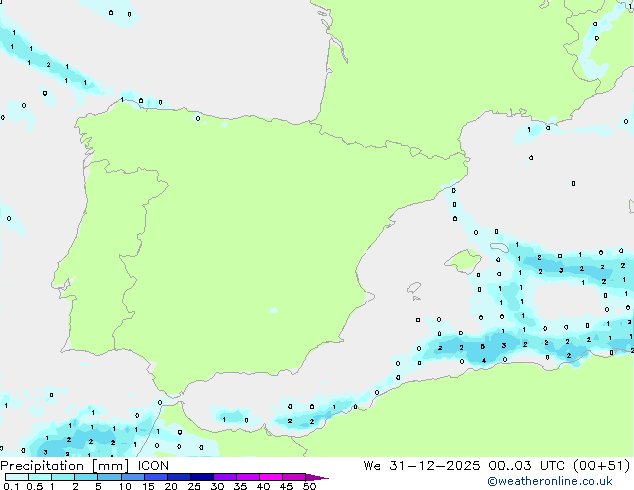Click the legend value label '30'
This screenshot has height=490, width=634.
click(x=217, y=486)
